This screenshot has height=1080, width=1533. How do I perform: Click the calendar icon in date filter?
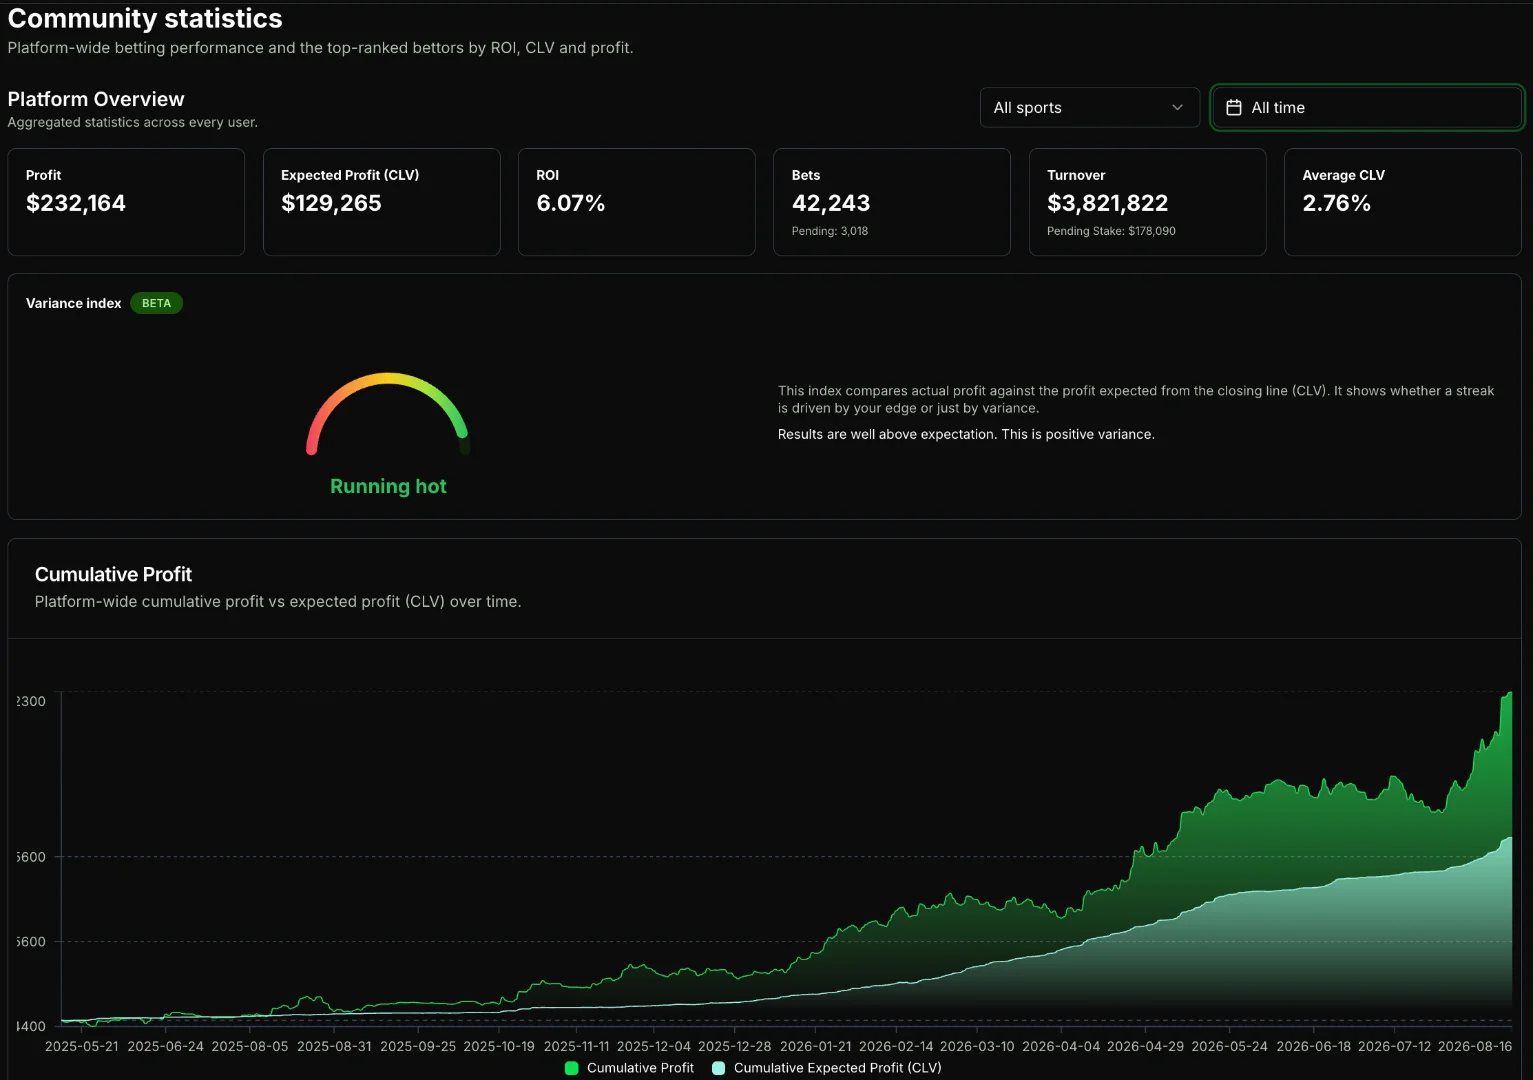1234,107
